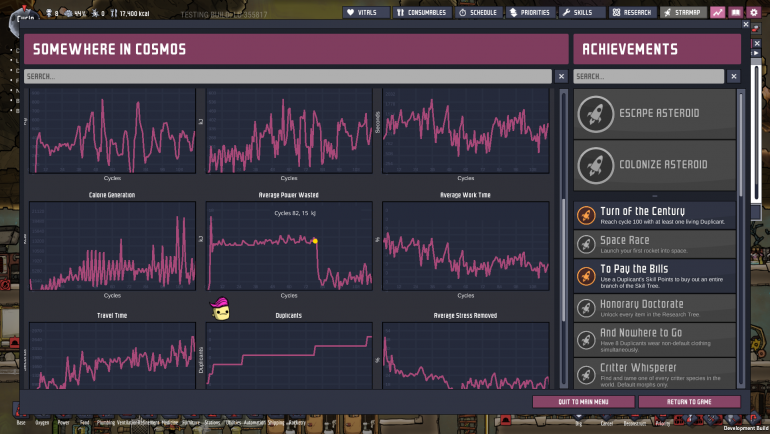
Task: Clear the achievements search field
Action: tap(734, 76)
